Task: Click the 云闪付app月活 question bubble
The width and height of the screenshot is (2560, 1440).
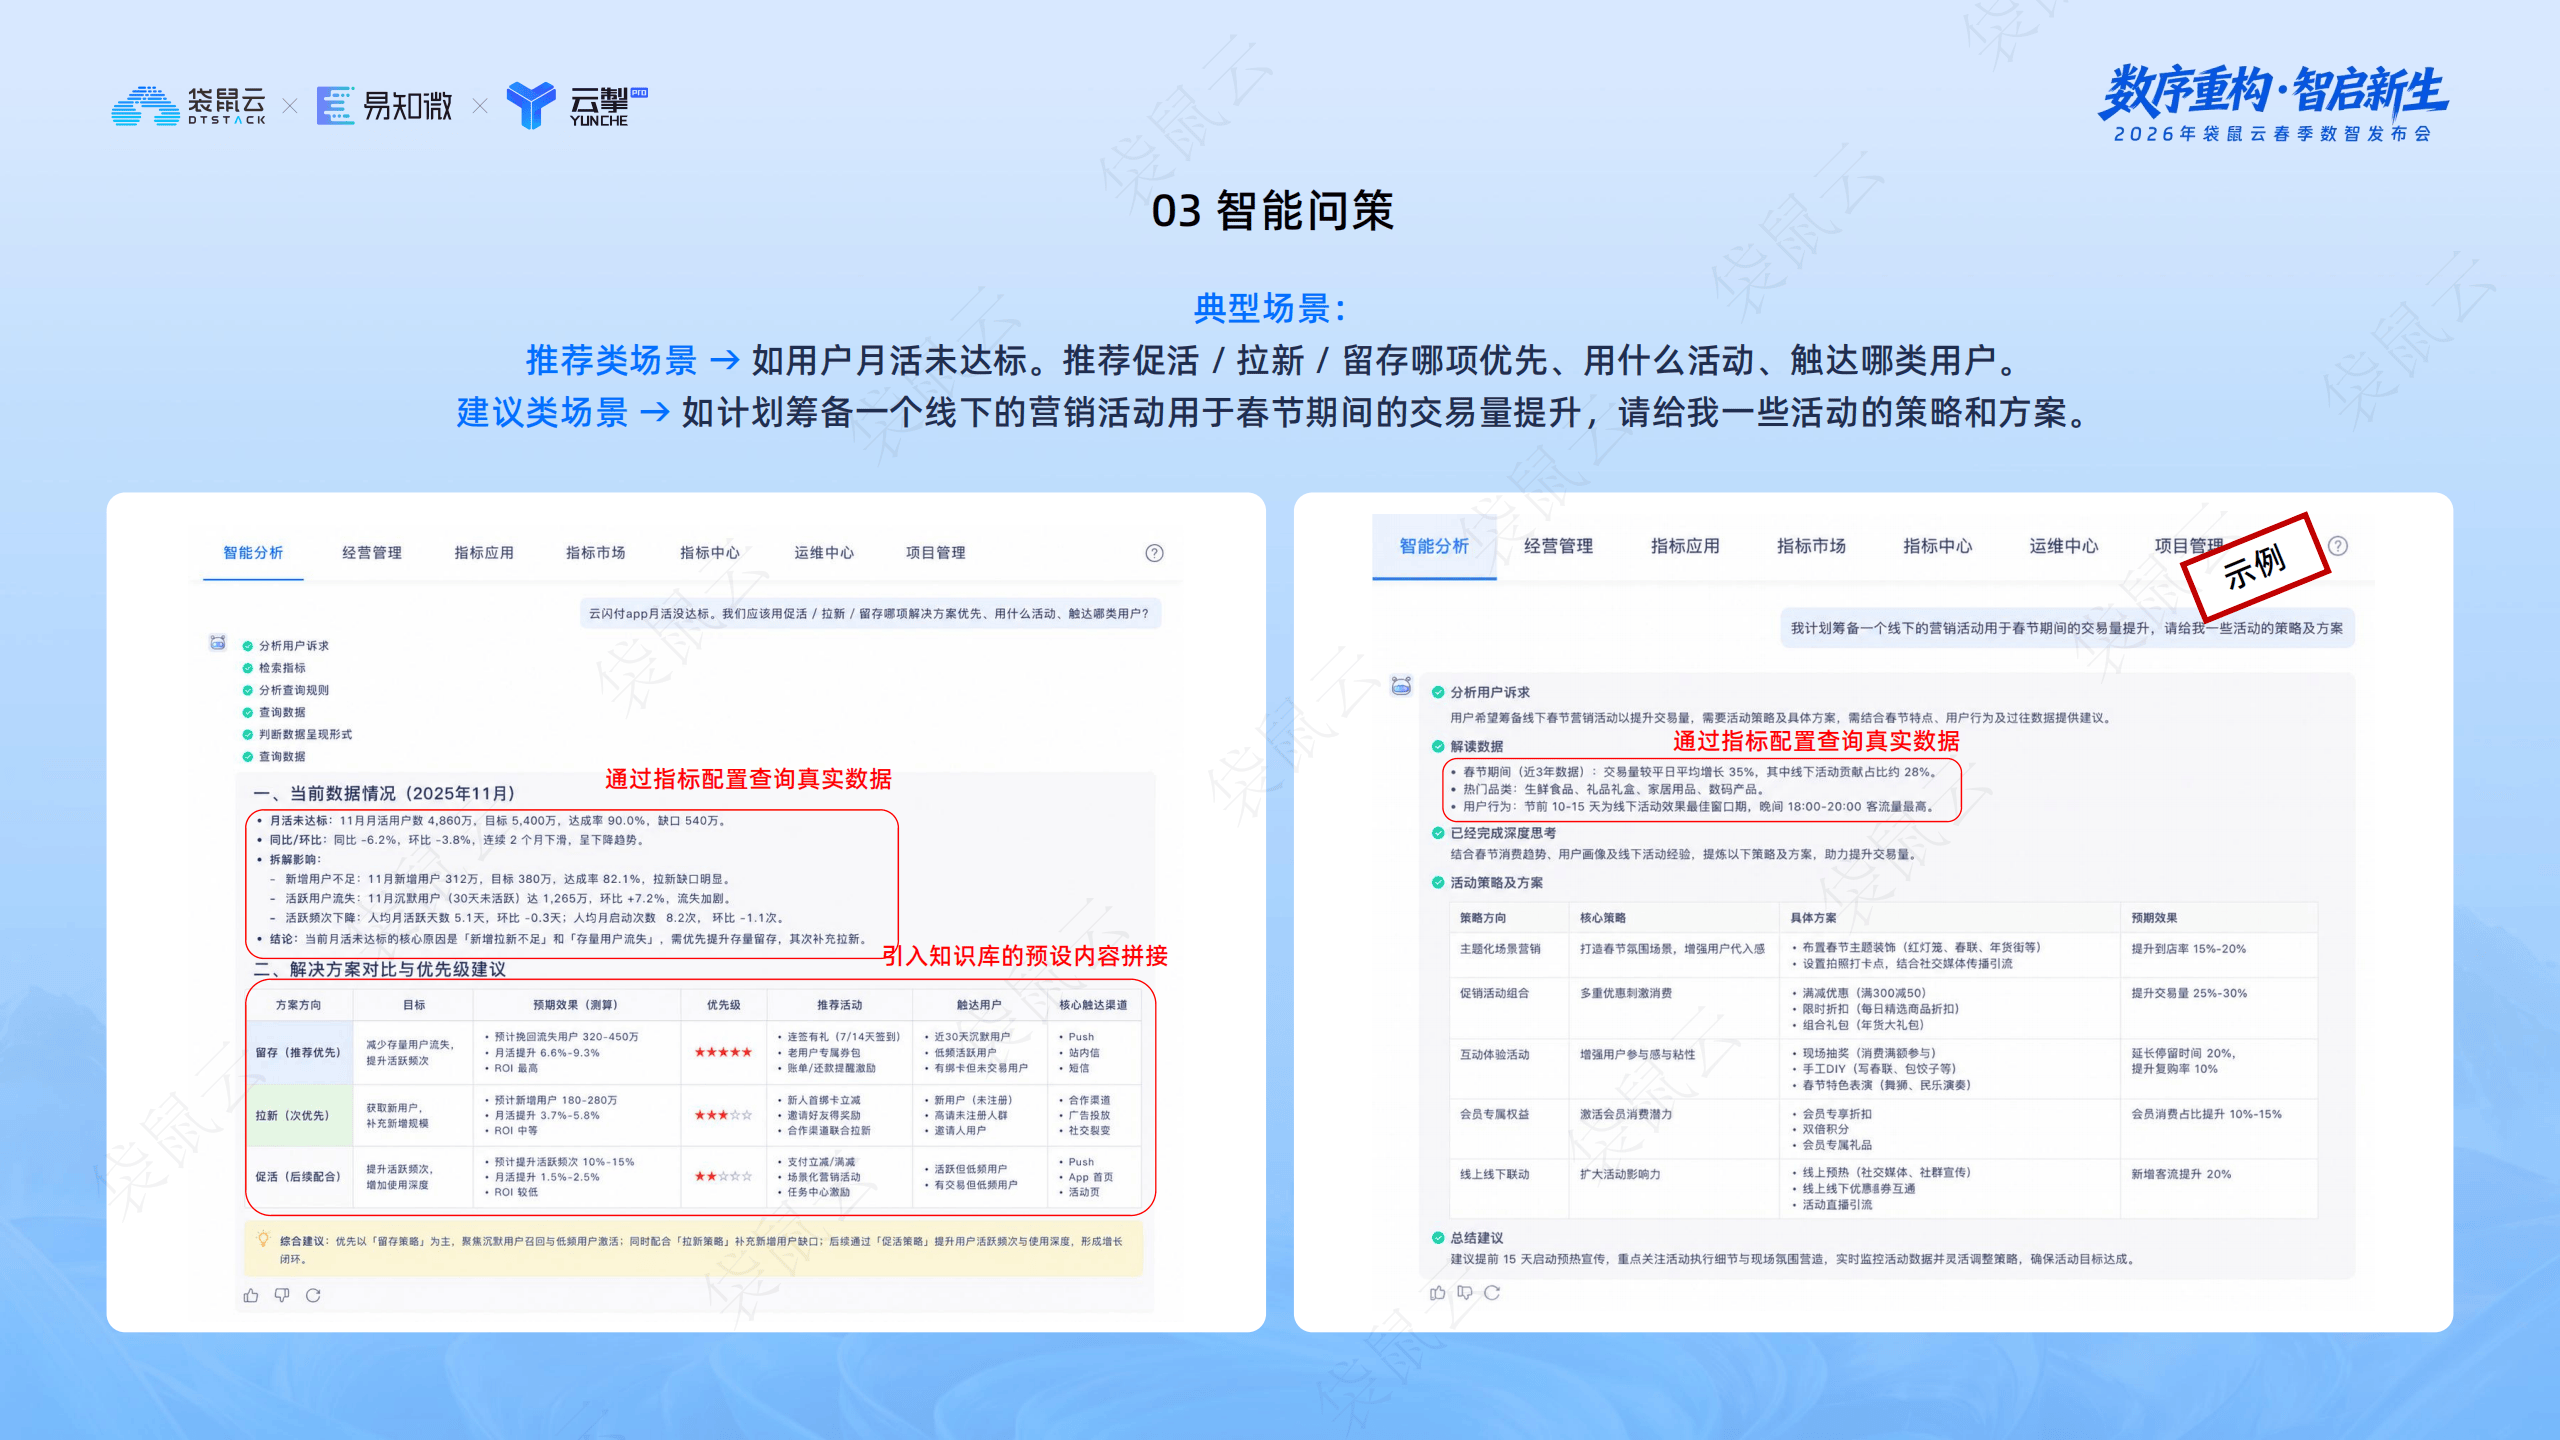Action: coord(870,614)
